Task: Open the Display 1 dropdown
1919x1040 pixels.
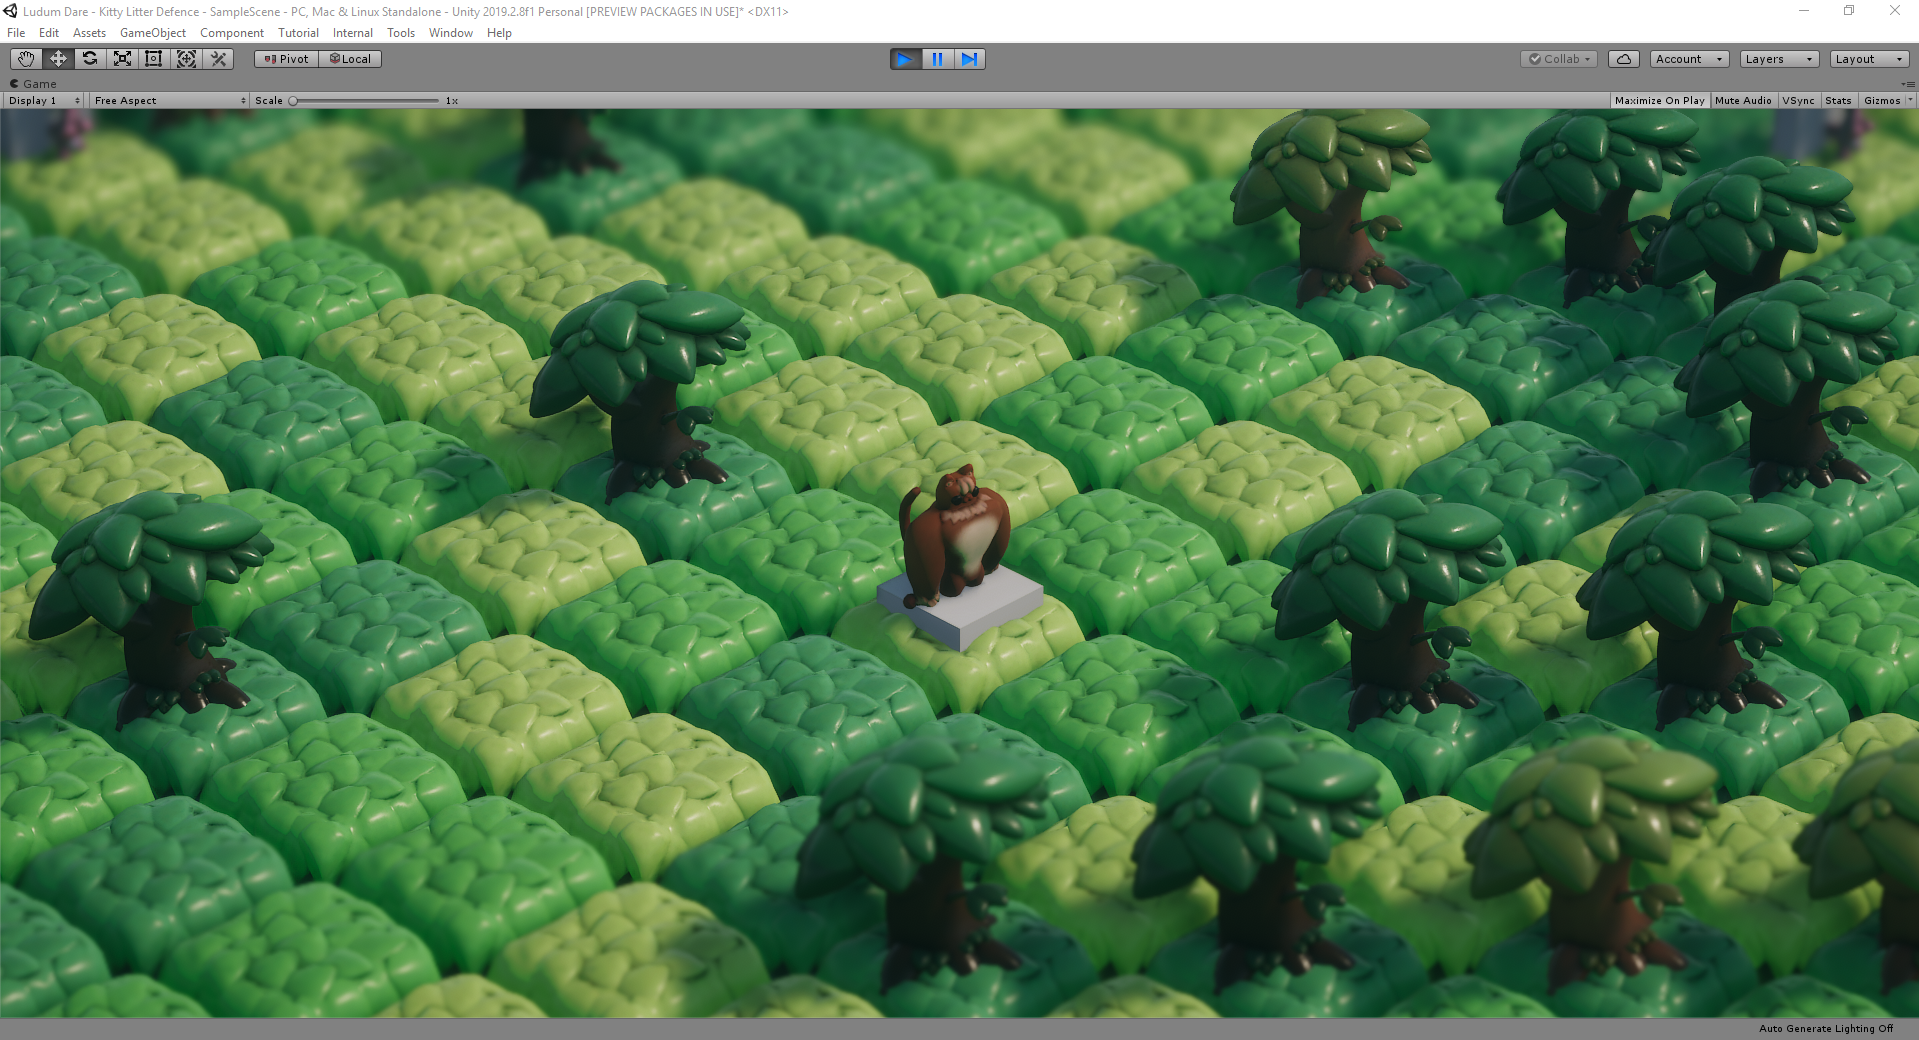Action: (44, 100)
